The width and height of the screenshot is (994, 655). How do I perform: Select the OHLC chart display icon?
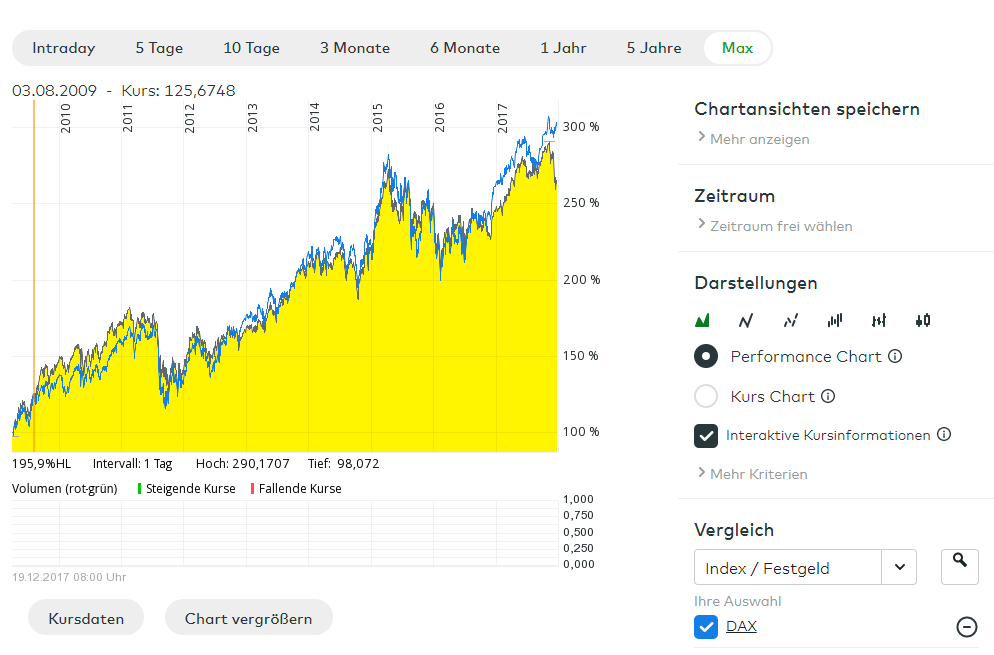879,320
